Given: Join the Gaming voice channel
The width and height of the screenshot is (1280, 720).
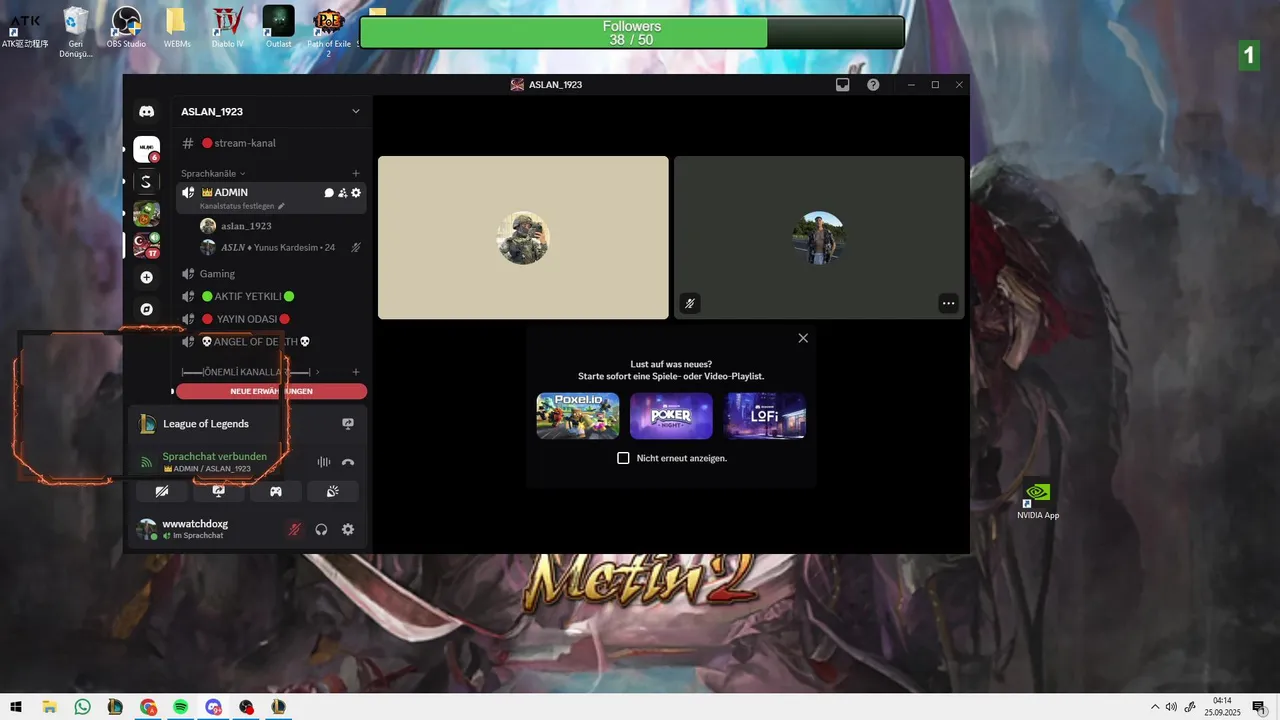Looking at the screenshot, I should pos(271,273).
